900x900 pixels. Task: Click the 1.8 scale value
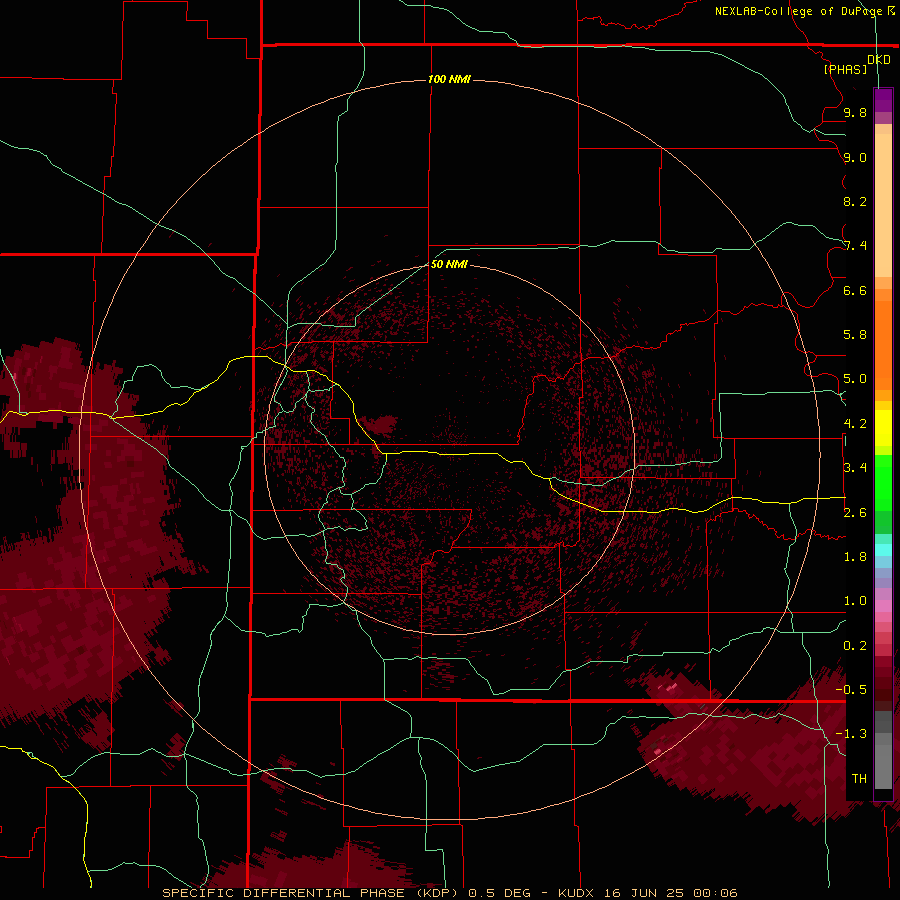pyautogui.click(x=855, y=557)
